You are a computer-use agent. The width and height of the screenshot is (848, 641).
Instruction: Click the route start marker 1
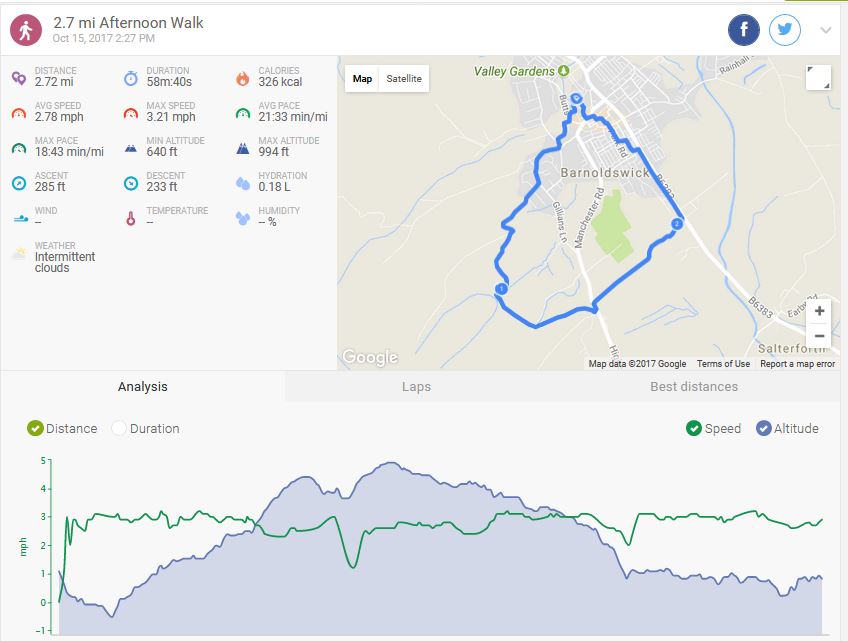click(x=501, y=289)
